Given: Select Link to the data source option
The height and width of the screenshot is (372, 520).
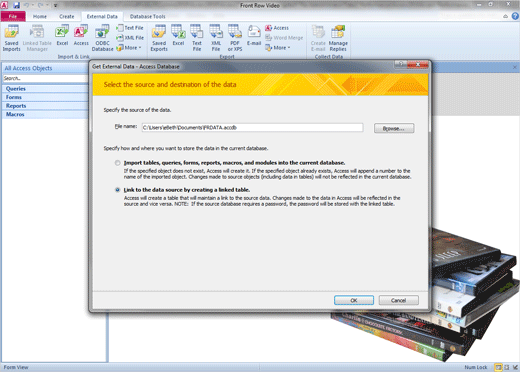Looking at the screenshot, I should pyautogui.click(x=117, y=190).
